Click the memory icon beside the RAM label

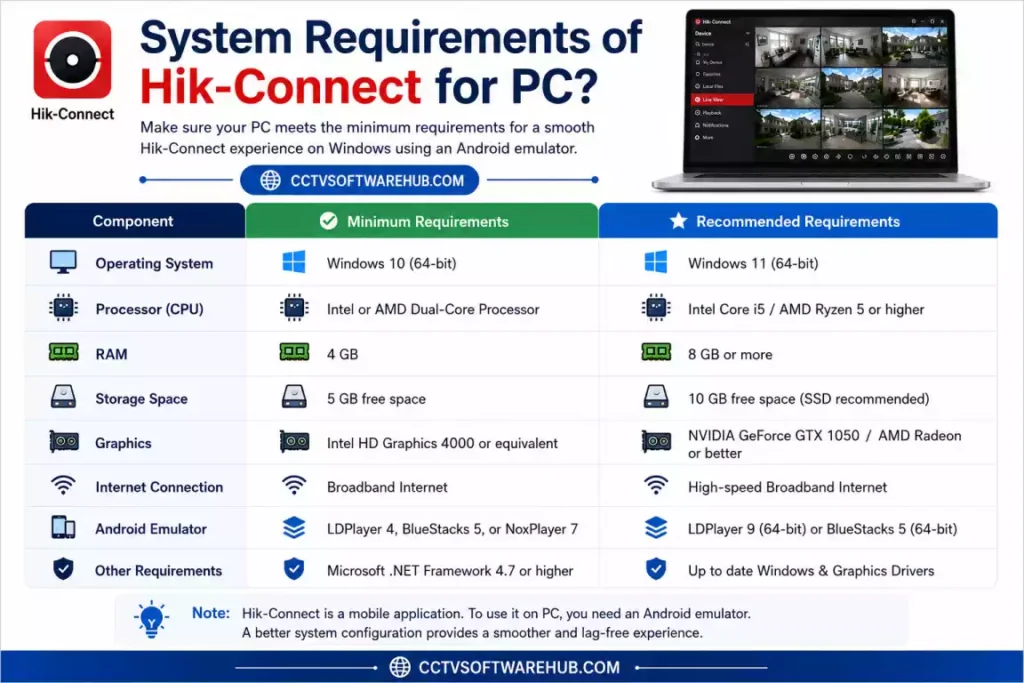pyautogui.click(x=63, y=353)
